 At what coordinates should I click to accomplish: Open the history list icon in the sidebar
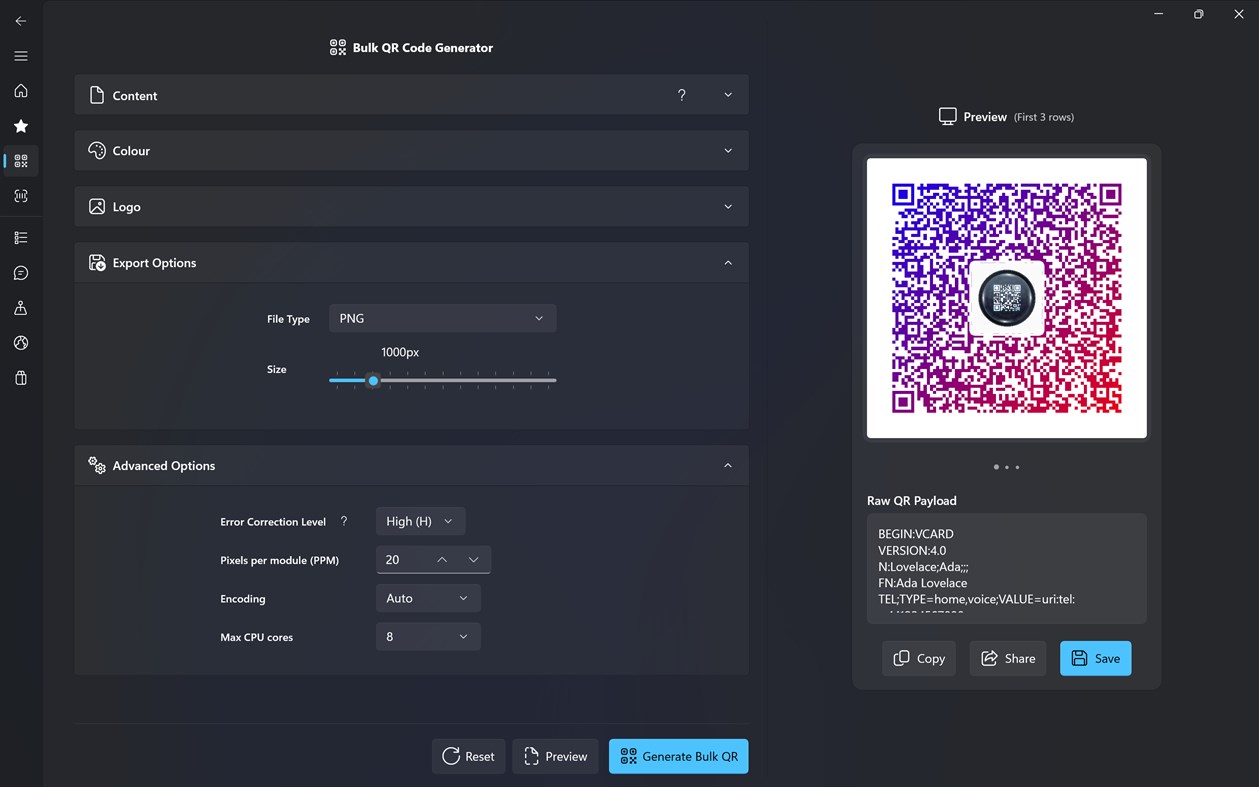[x=20, y=237]
